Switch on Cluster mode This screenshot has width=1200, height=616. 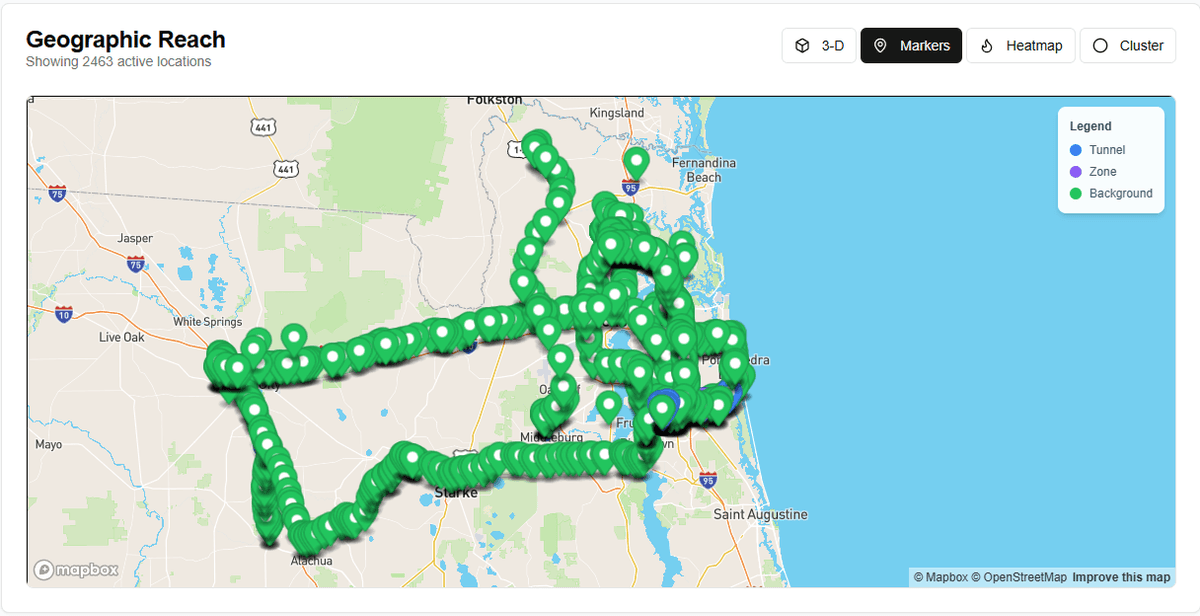1128,45
